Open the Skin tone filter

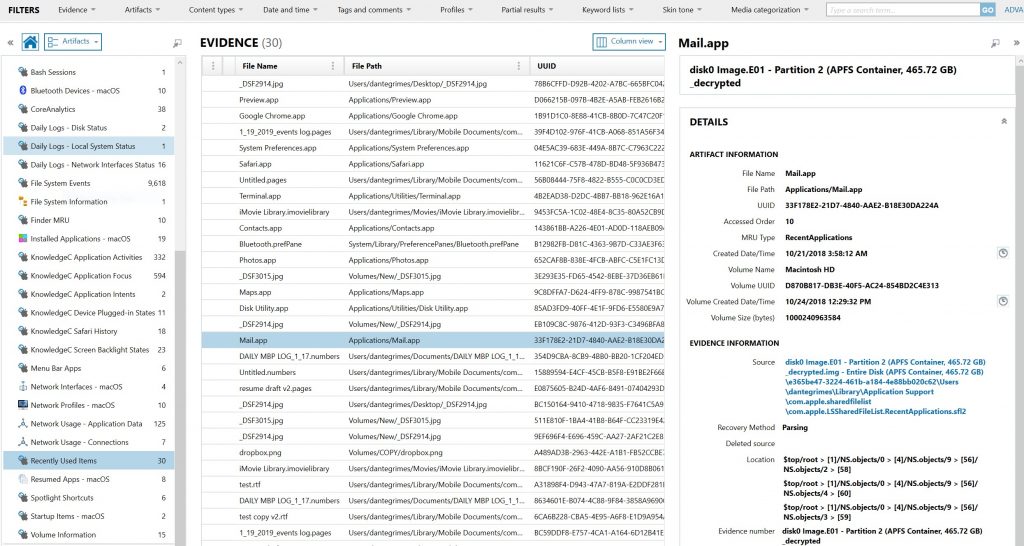[x=682, y=10]
